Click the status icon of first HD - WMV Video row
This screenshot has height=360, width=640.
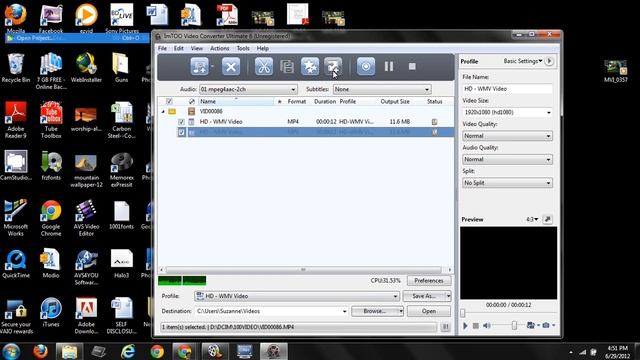pos(435,122)
